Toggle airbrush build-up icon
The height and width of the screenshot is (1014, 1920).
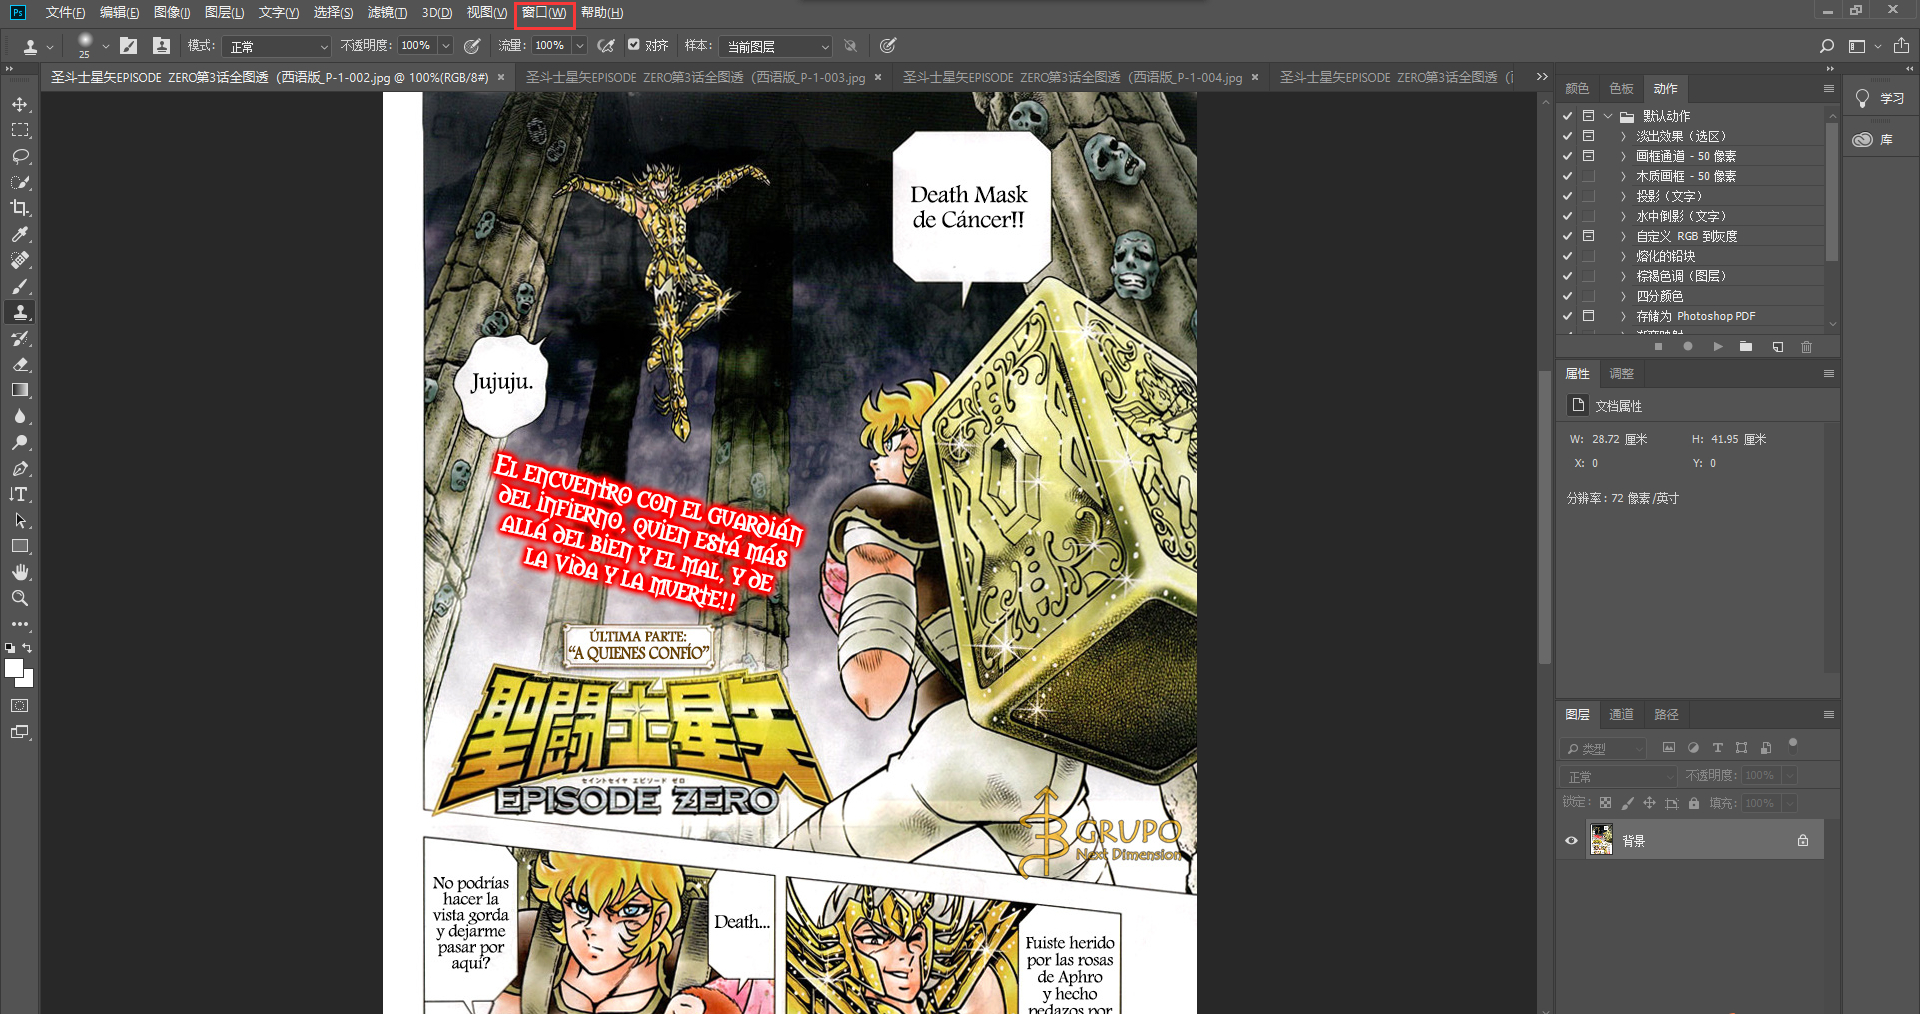pyautogui.click(x=606, y=46)
